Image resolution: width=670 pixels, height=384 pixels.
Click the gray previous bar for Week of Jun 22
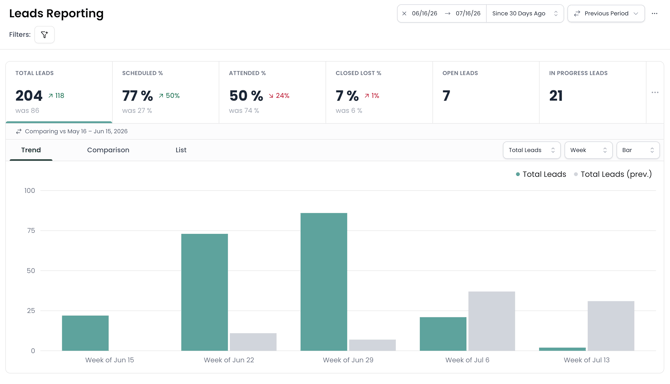[x=253, y=342]
